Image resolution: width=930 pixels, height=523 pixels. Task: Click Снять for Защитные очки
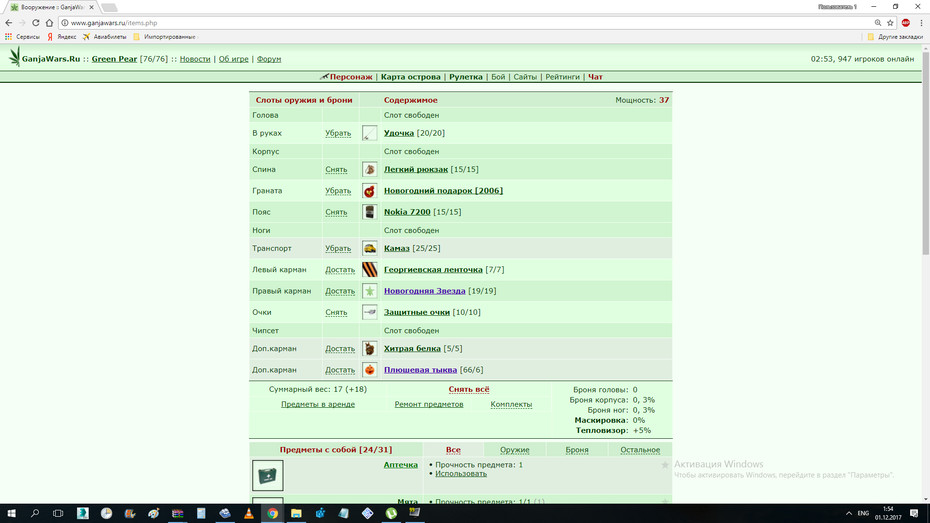(336, 312)
